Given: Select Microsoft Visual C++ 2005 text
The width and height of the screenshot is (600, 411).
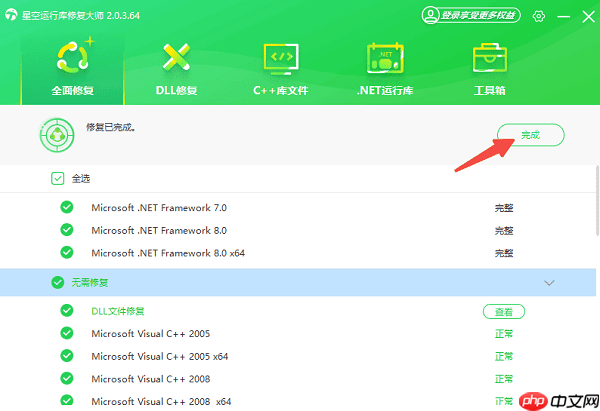Looking at the screenshot, I should [x=151, y=334].
